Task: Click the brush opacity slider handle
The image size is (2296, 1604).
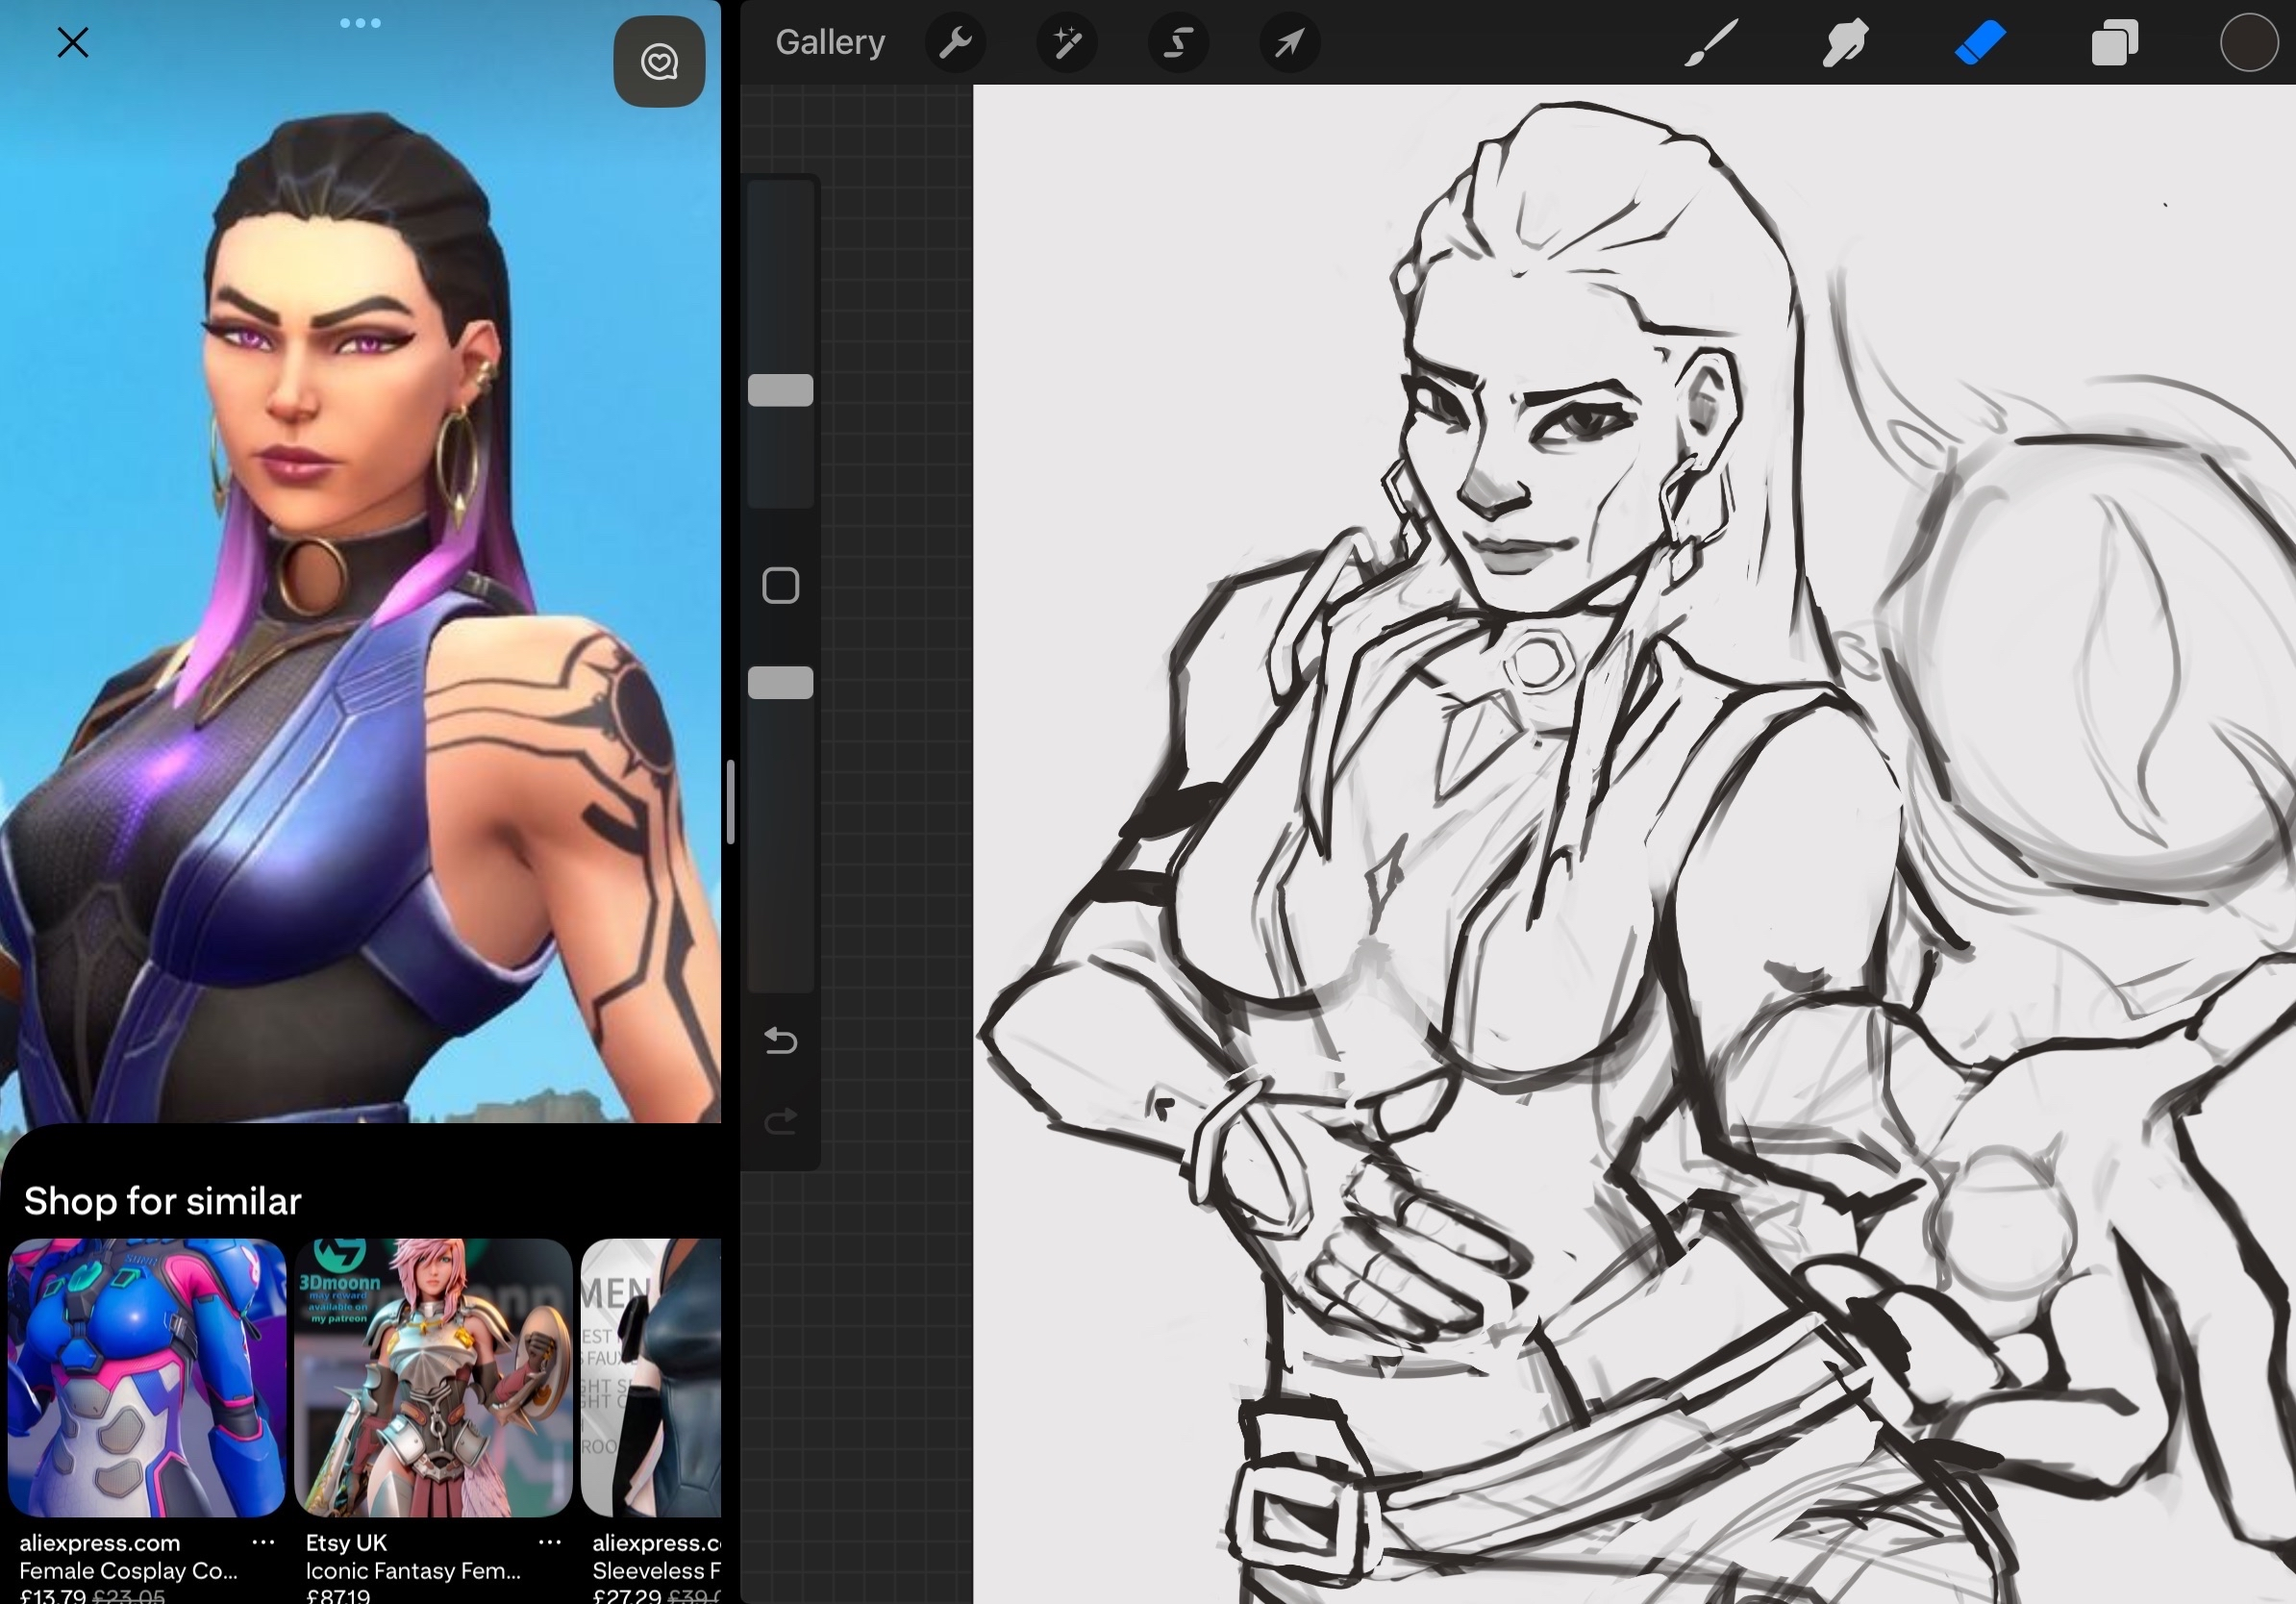Action: click(x=780, y=683)
